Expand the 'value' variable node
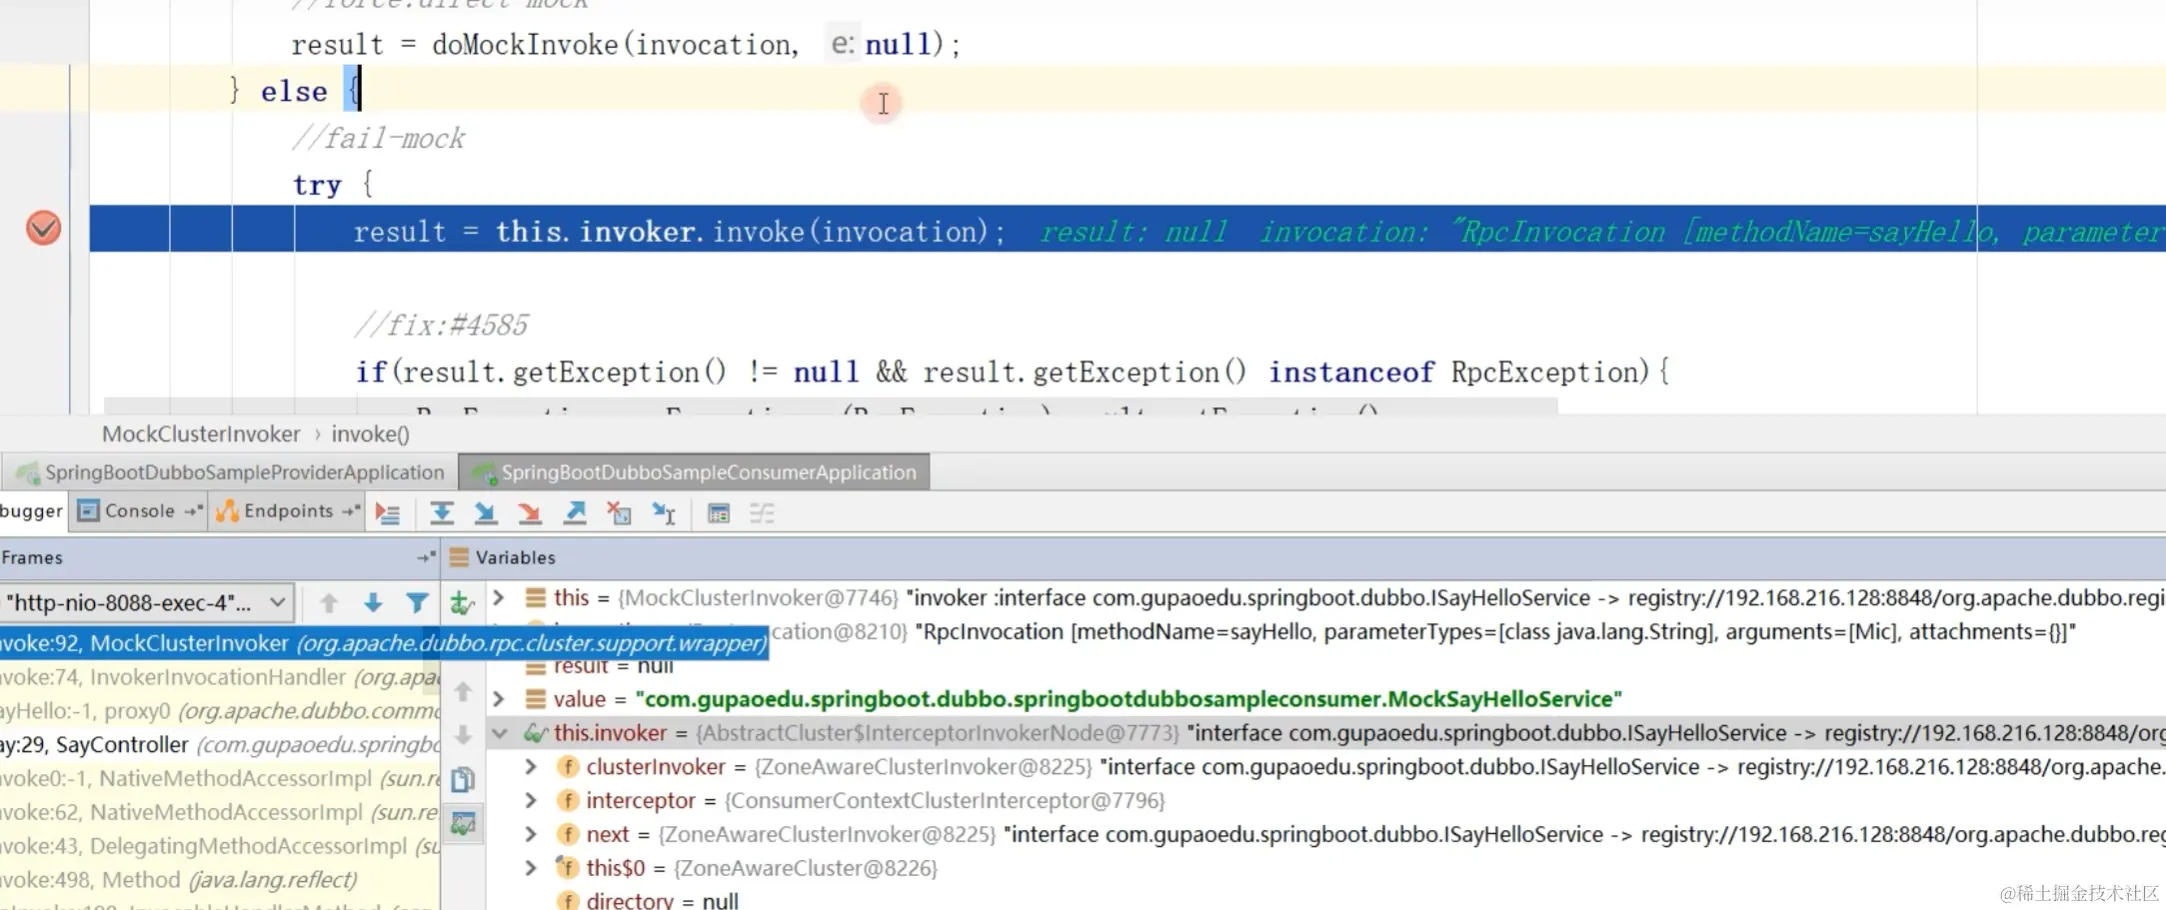The height and width of the screenshot is (910, 2166). [x=499, y=699]
